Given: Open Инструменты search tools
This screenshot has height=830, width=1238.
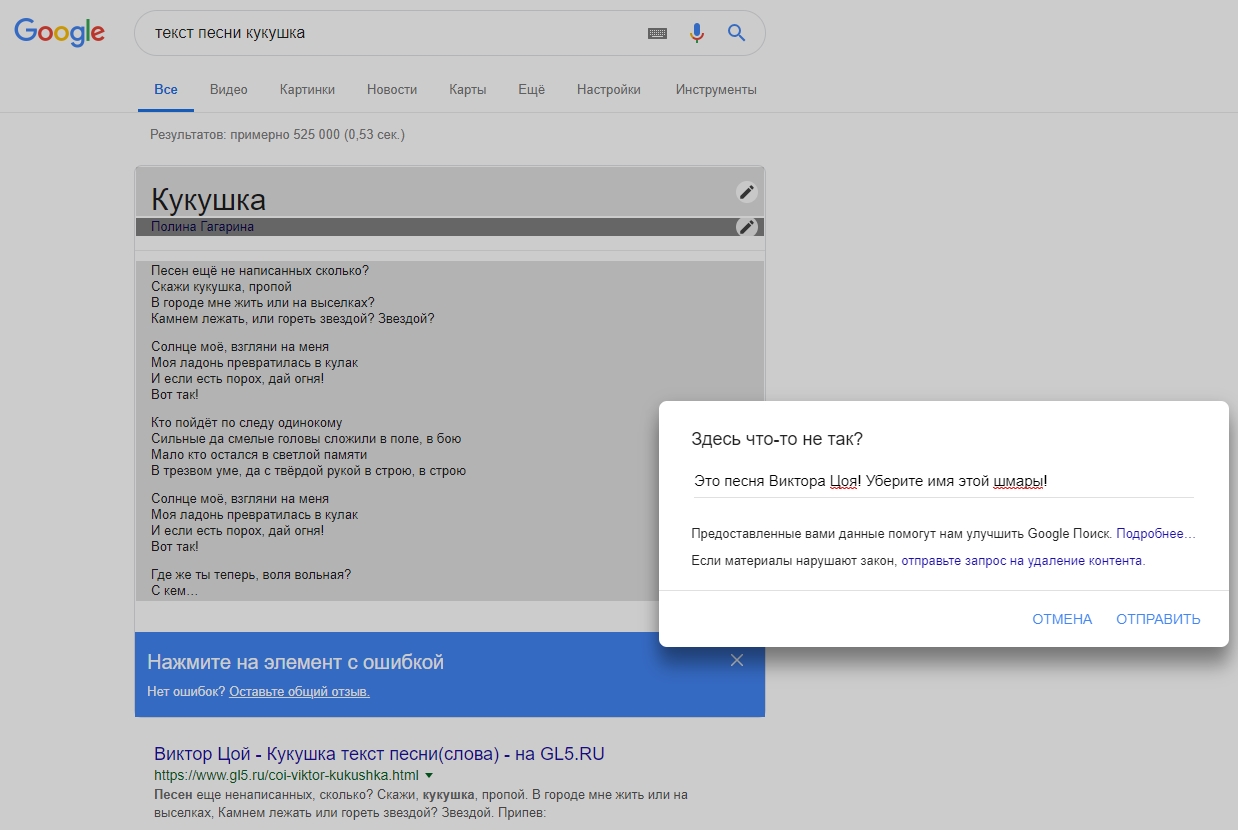Looking at the screenshot, I should point(716,89).
